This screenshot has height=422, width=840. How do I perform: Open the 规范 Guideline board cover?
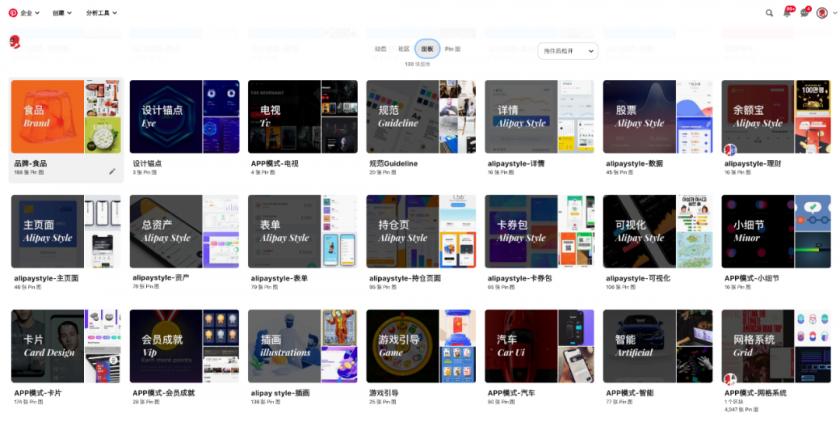pos(421,117)
